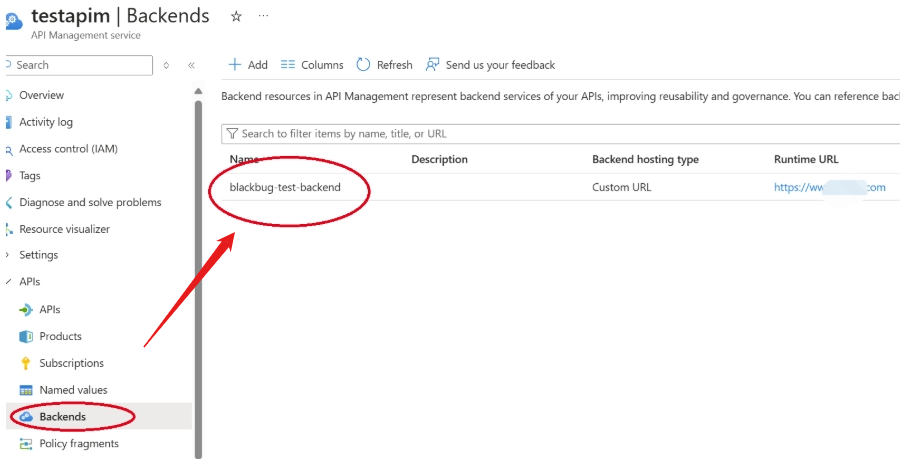Click the Overview sidebar icon
Viewport: 900px width, 459px height.
[x=9, y=95]
